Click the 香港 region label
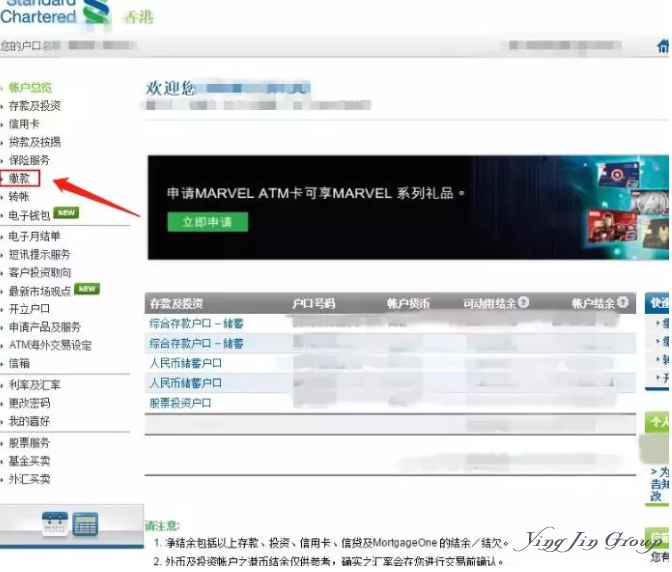The width and height of the screenshot is (672, 572). tap(138, 18)
